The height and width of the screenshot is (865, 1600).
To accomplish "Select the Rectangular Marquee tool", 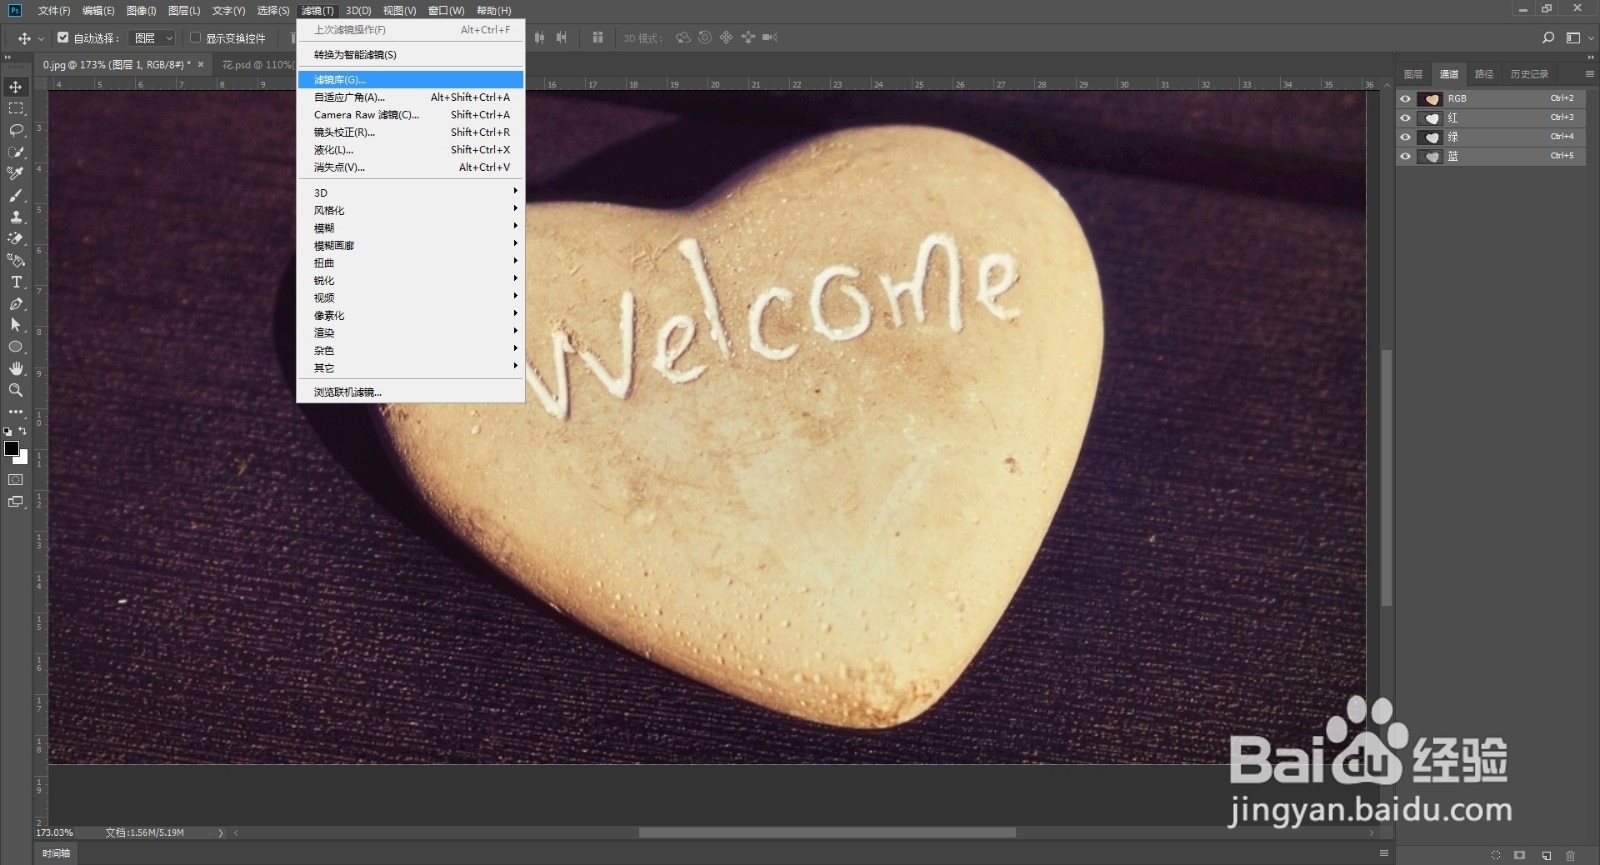I will click(16, 108).
